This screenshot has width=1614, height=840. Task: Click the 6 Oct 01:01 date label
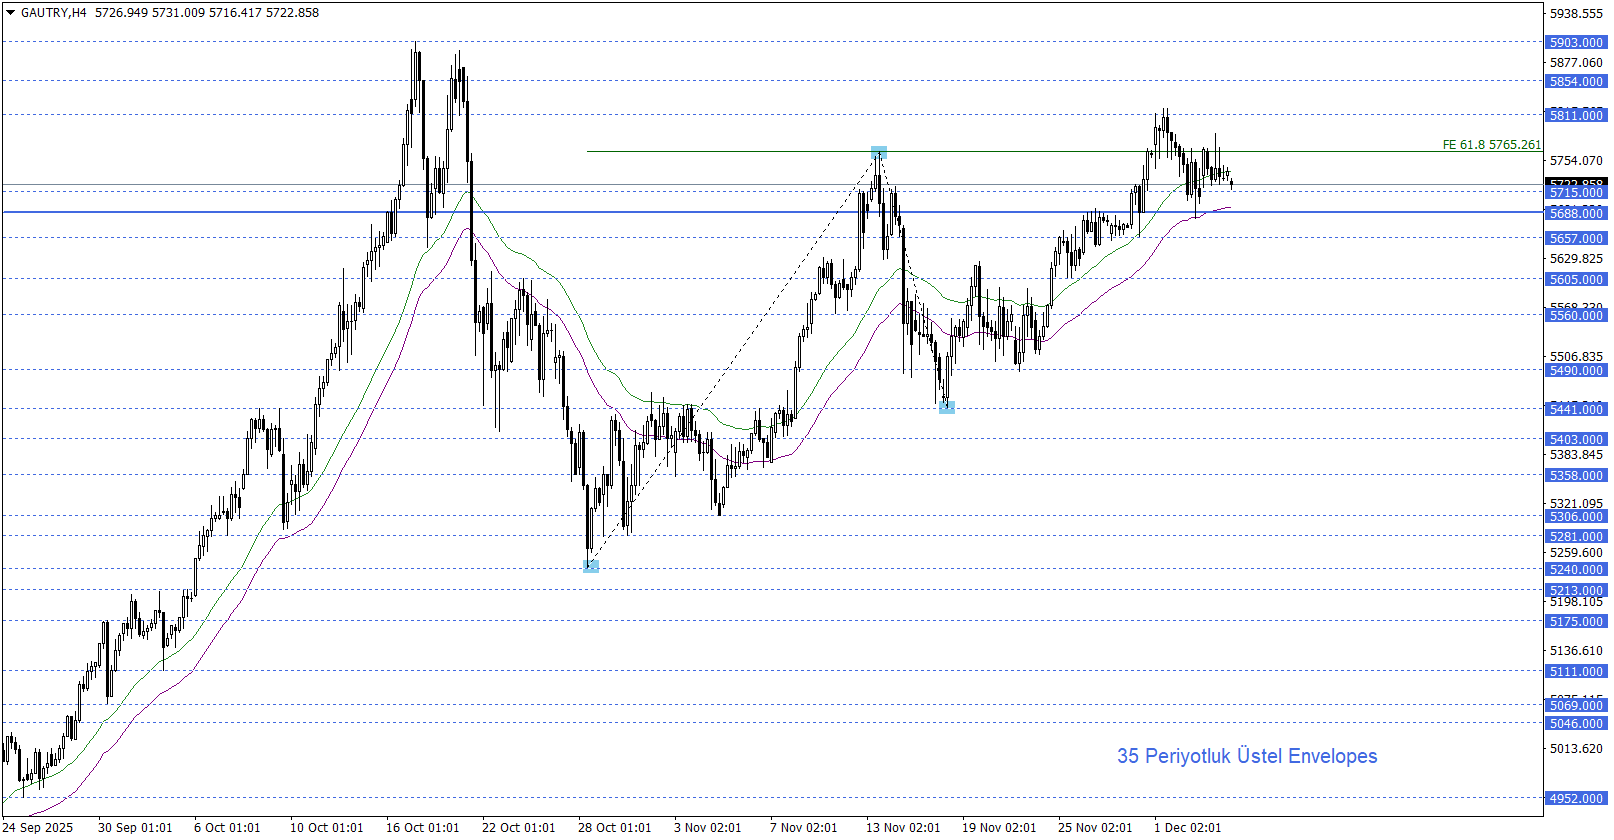click(x=227, y=827)
